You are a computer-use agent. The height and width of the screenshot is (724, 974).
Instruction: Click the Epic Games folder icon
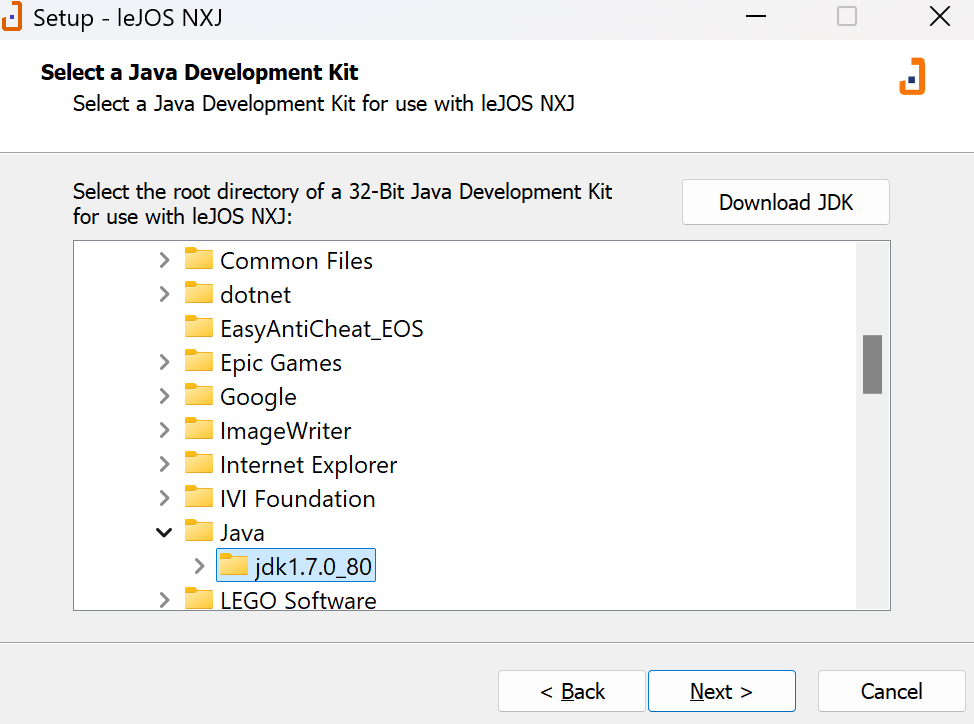199,361
